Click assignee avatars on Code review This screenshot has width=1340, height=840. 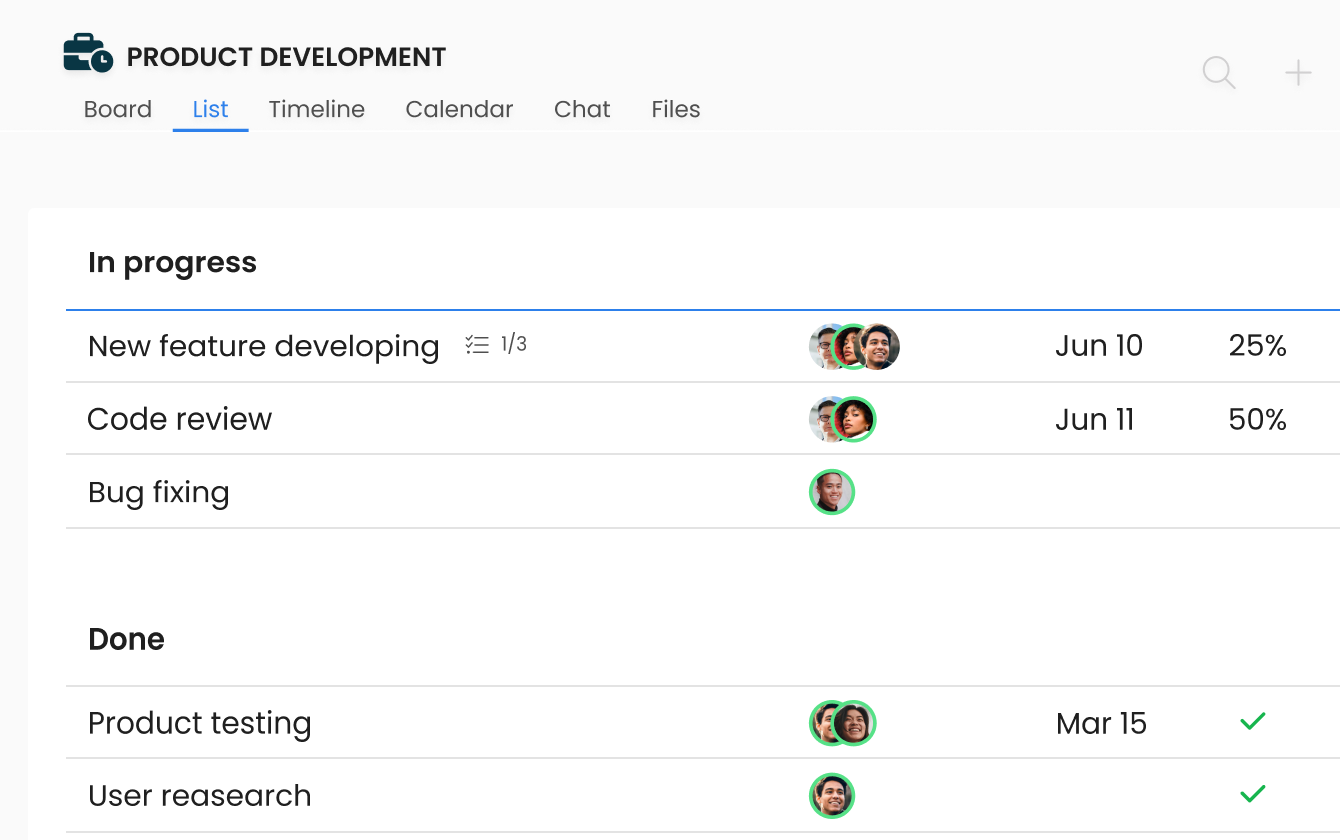pyautogui.click(x=843, y=419)
